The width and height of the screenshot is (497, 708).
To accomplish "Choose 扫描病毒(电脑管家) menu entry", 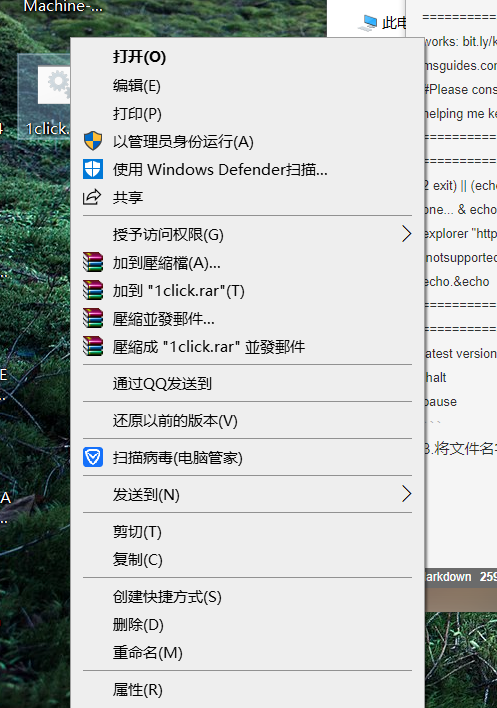I will (247, 457).
